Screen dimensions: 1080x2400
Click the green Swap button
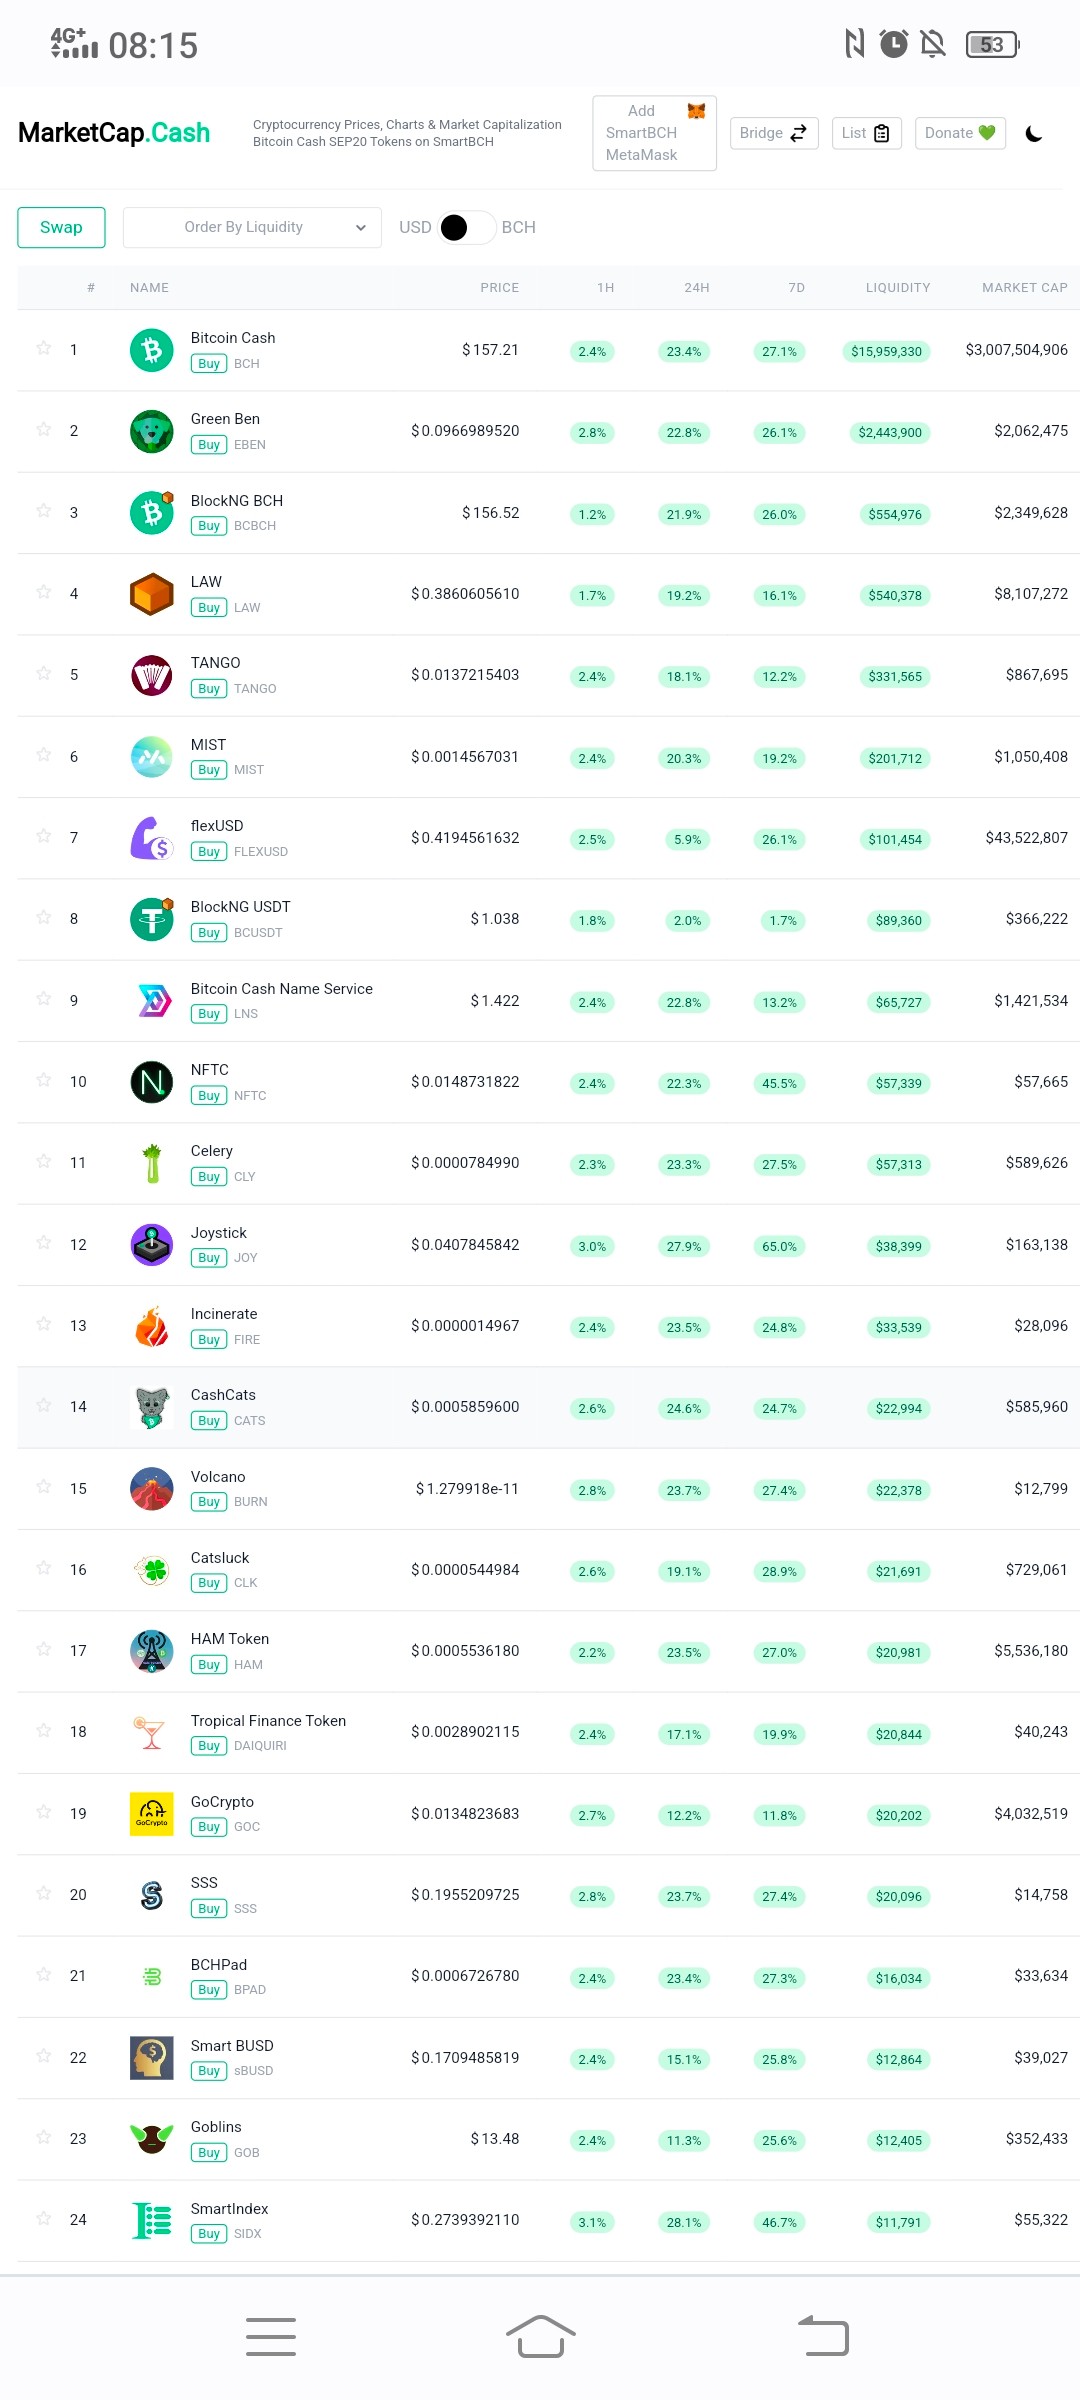61,227
